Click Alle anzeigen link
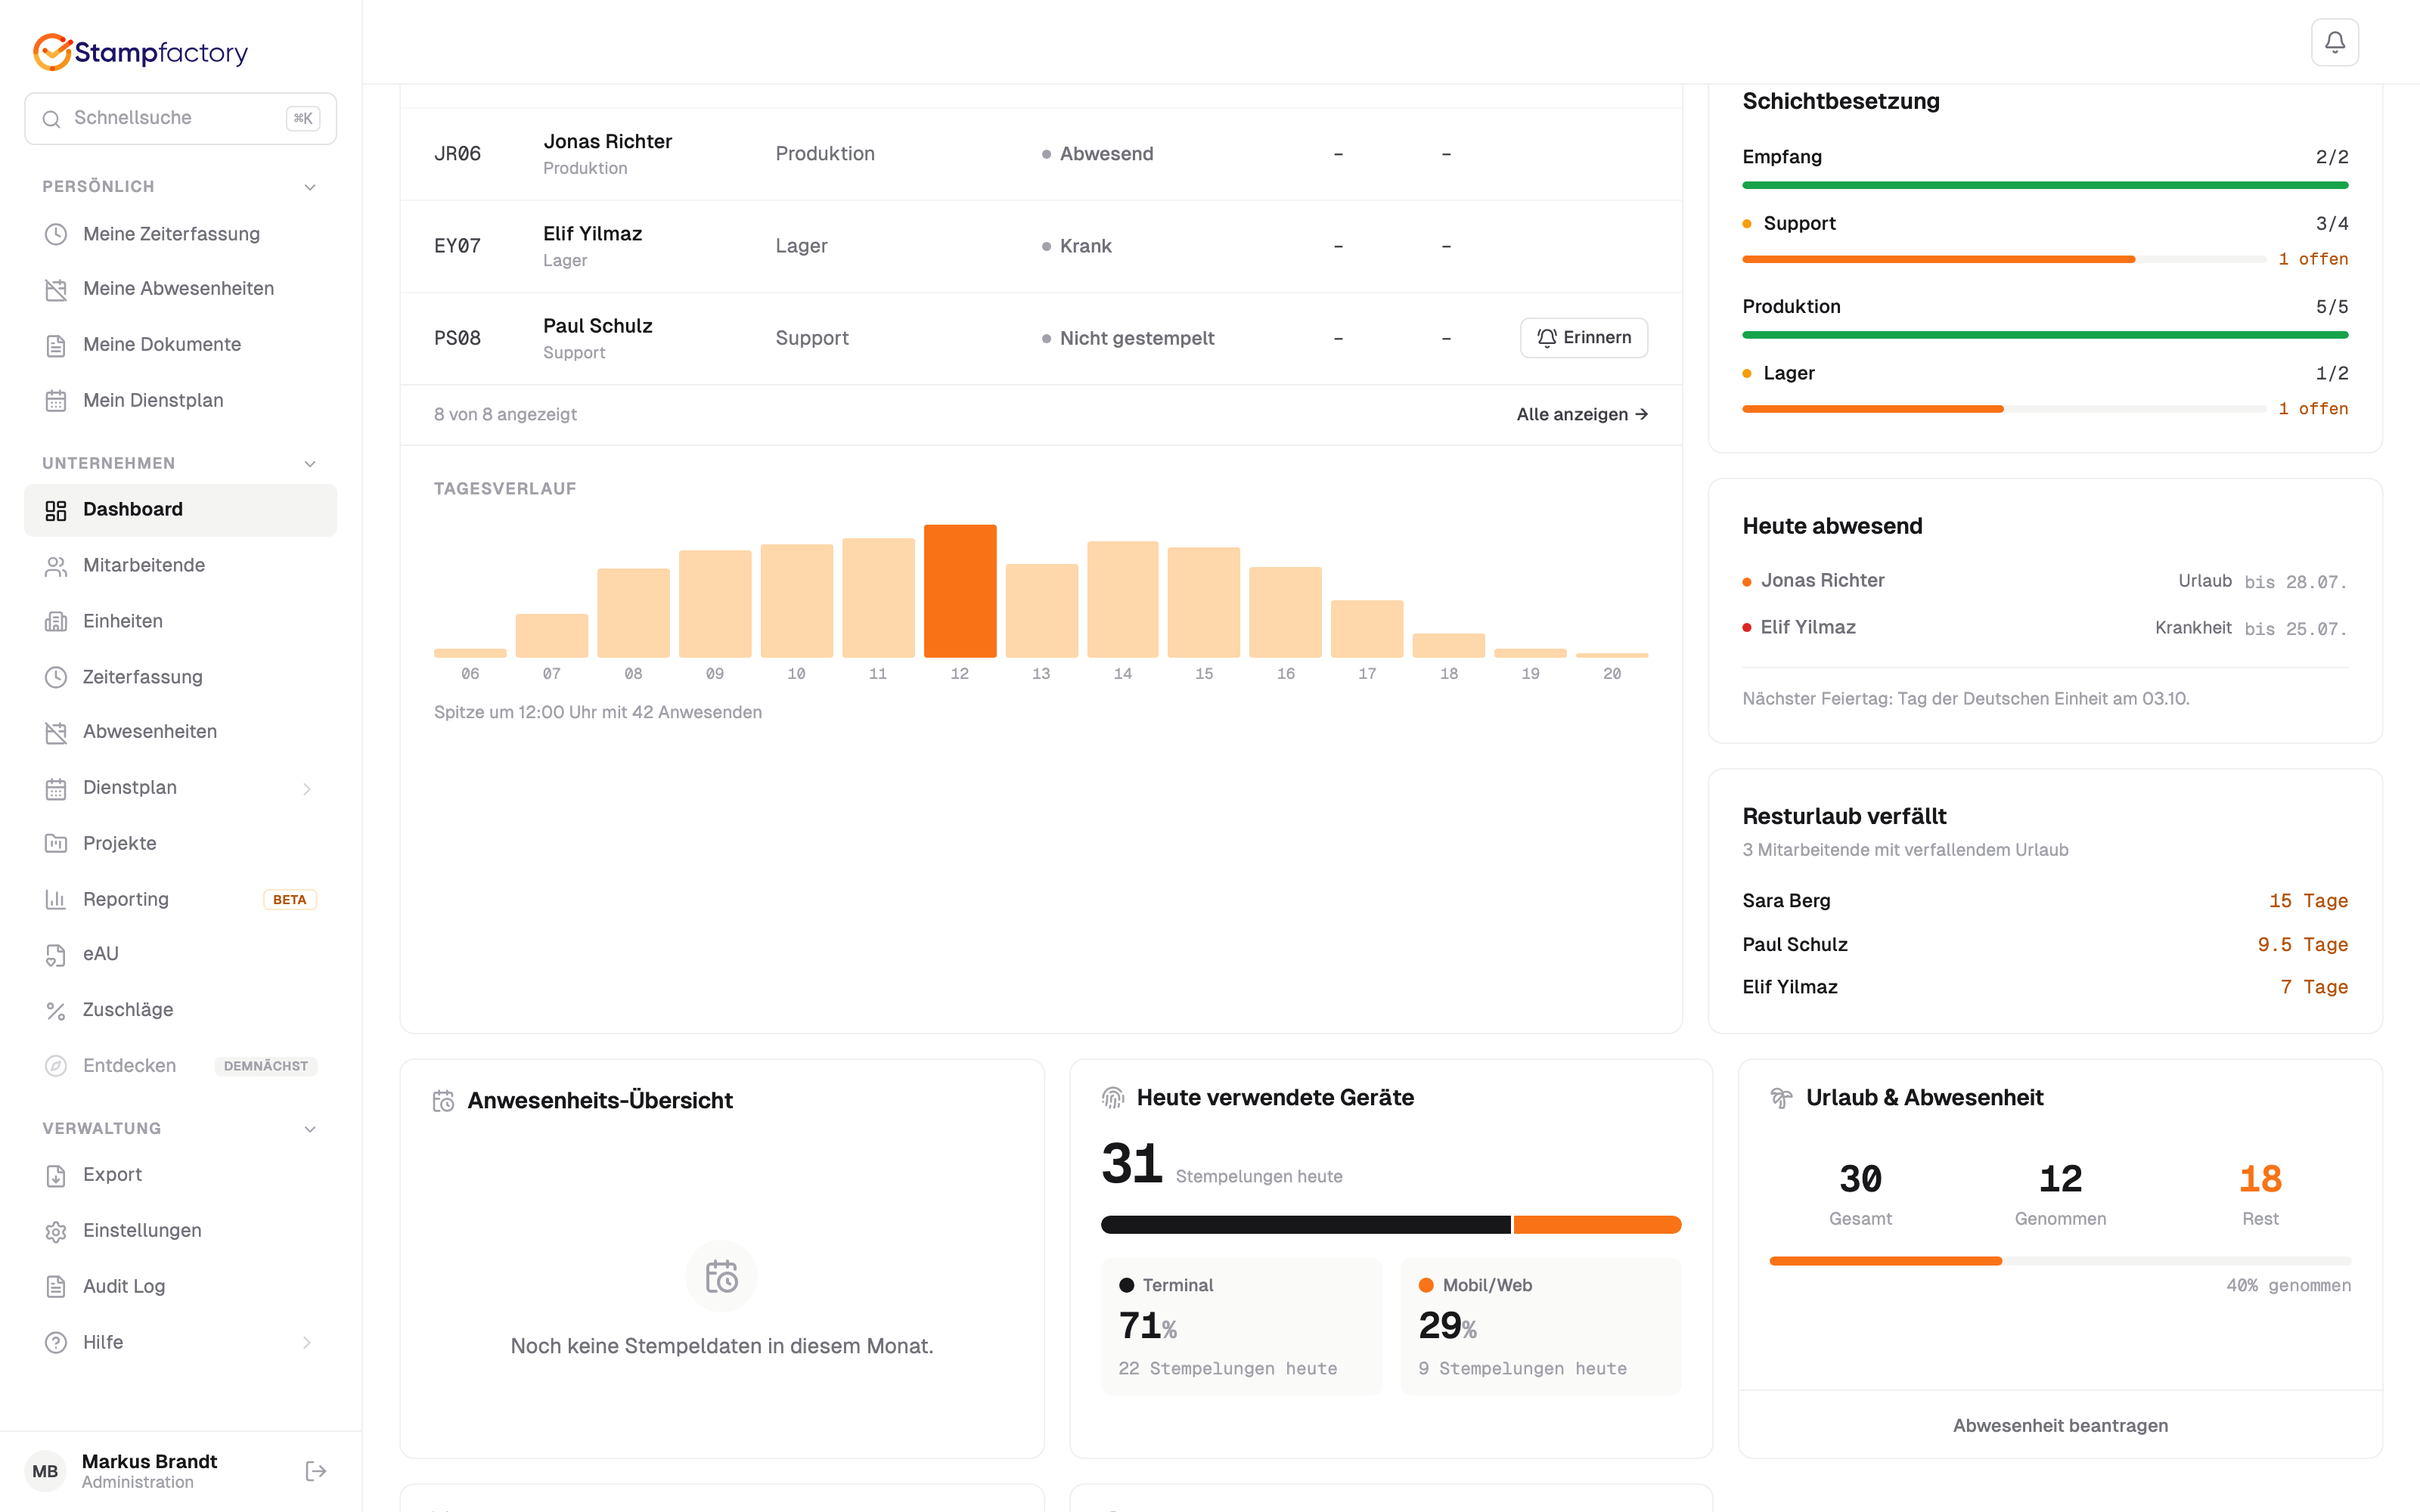 pos(1582,414)
